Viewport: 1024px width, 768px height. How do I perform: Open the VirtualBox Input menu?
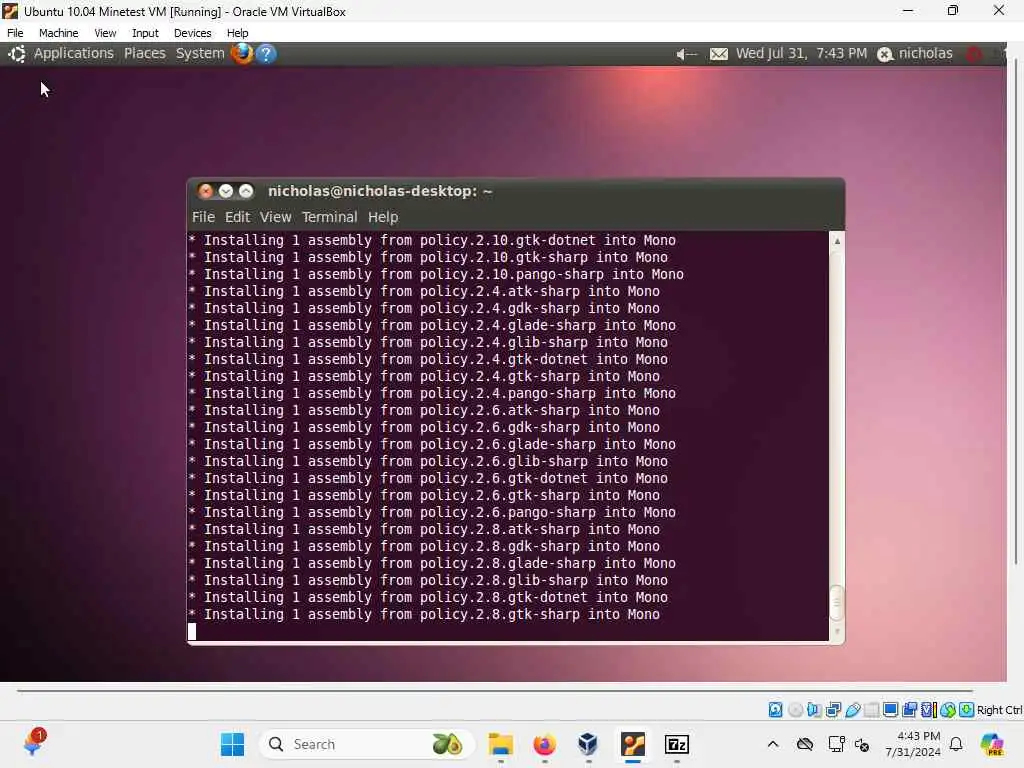pos(145,33)
